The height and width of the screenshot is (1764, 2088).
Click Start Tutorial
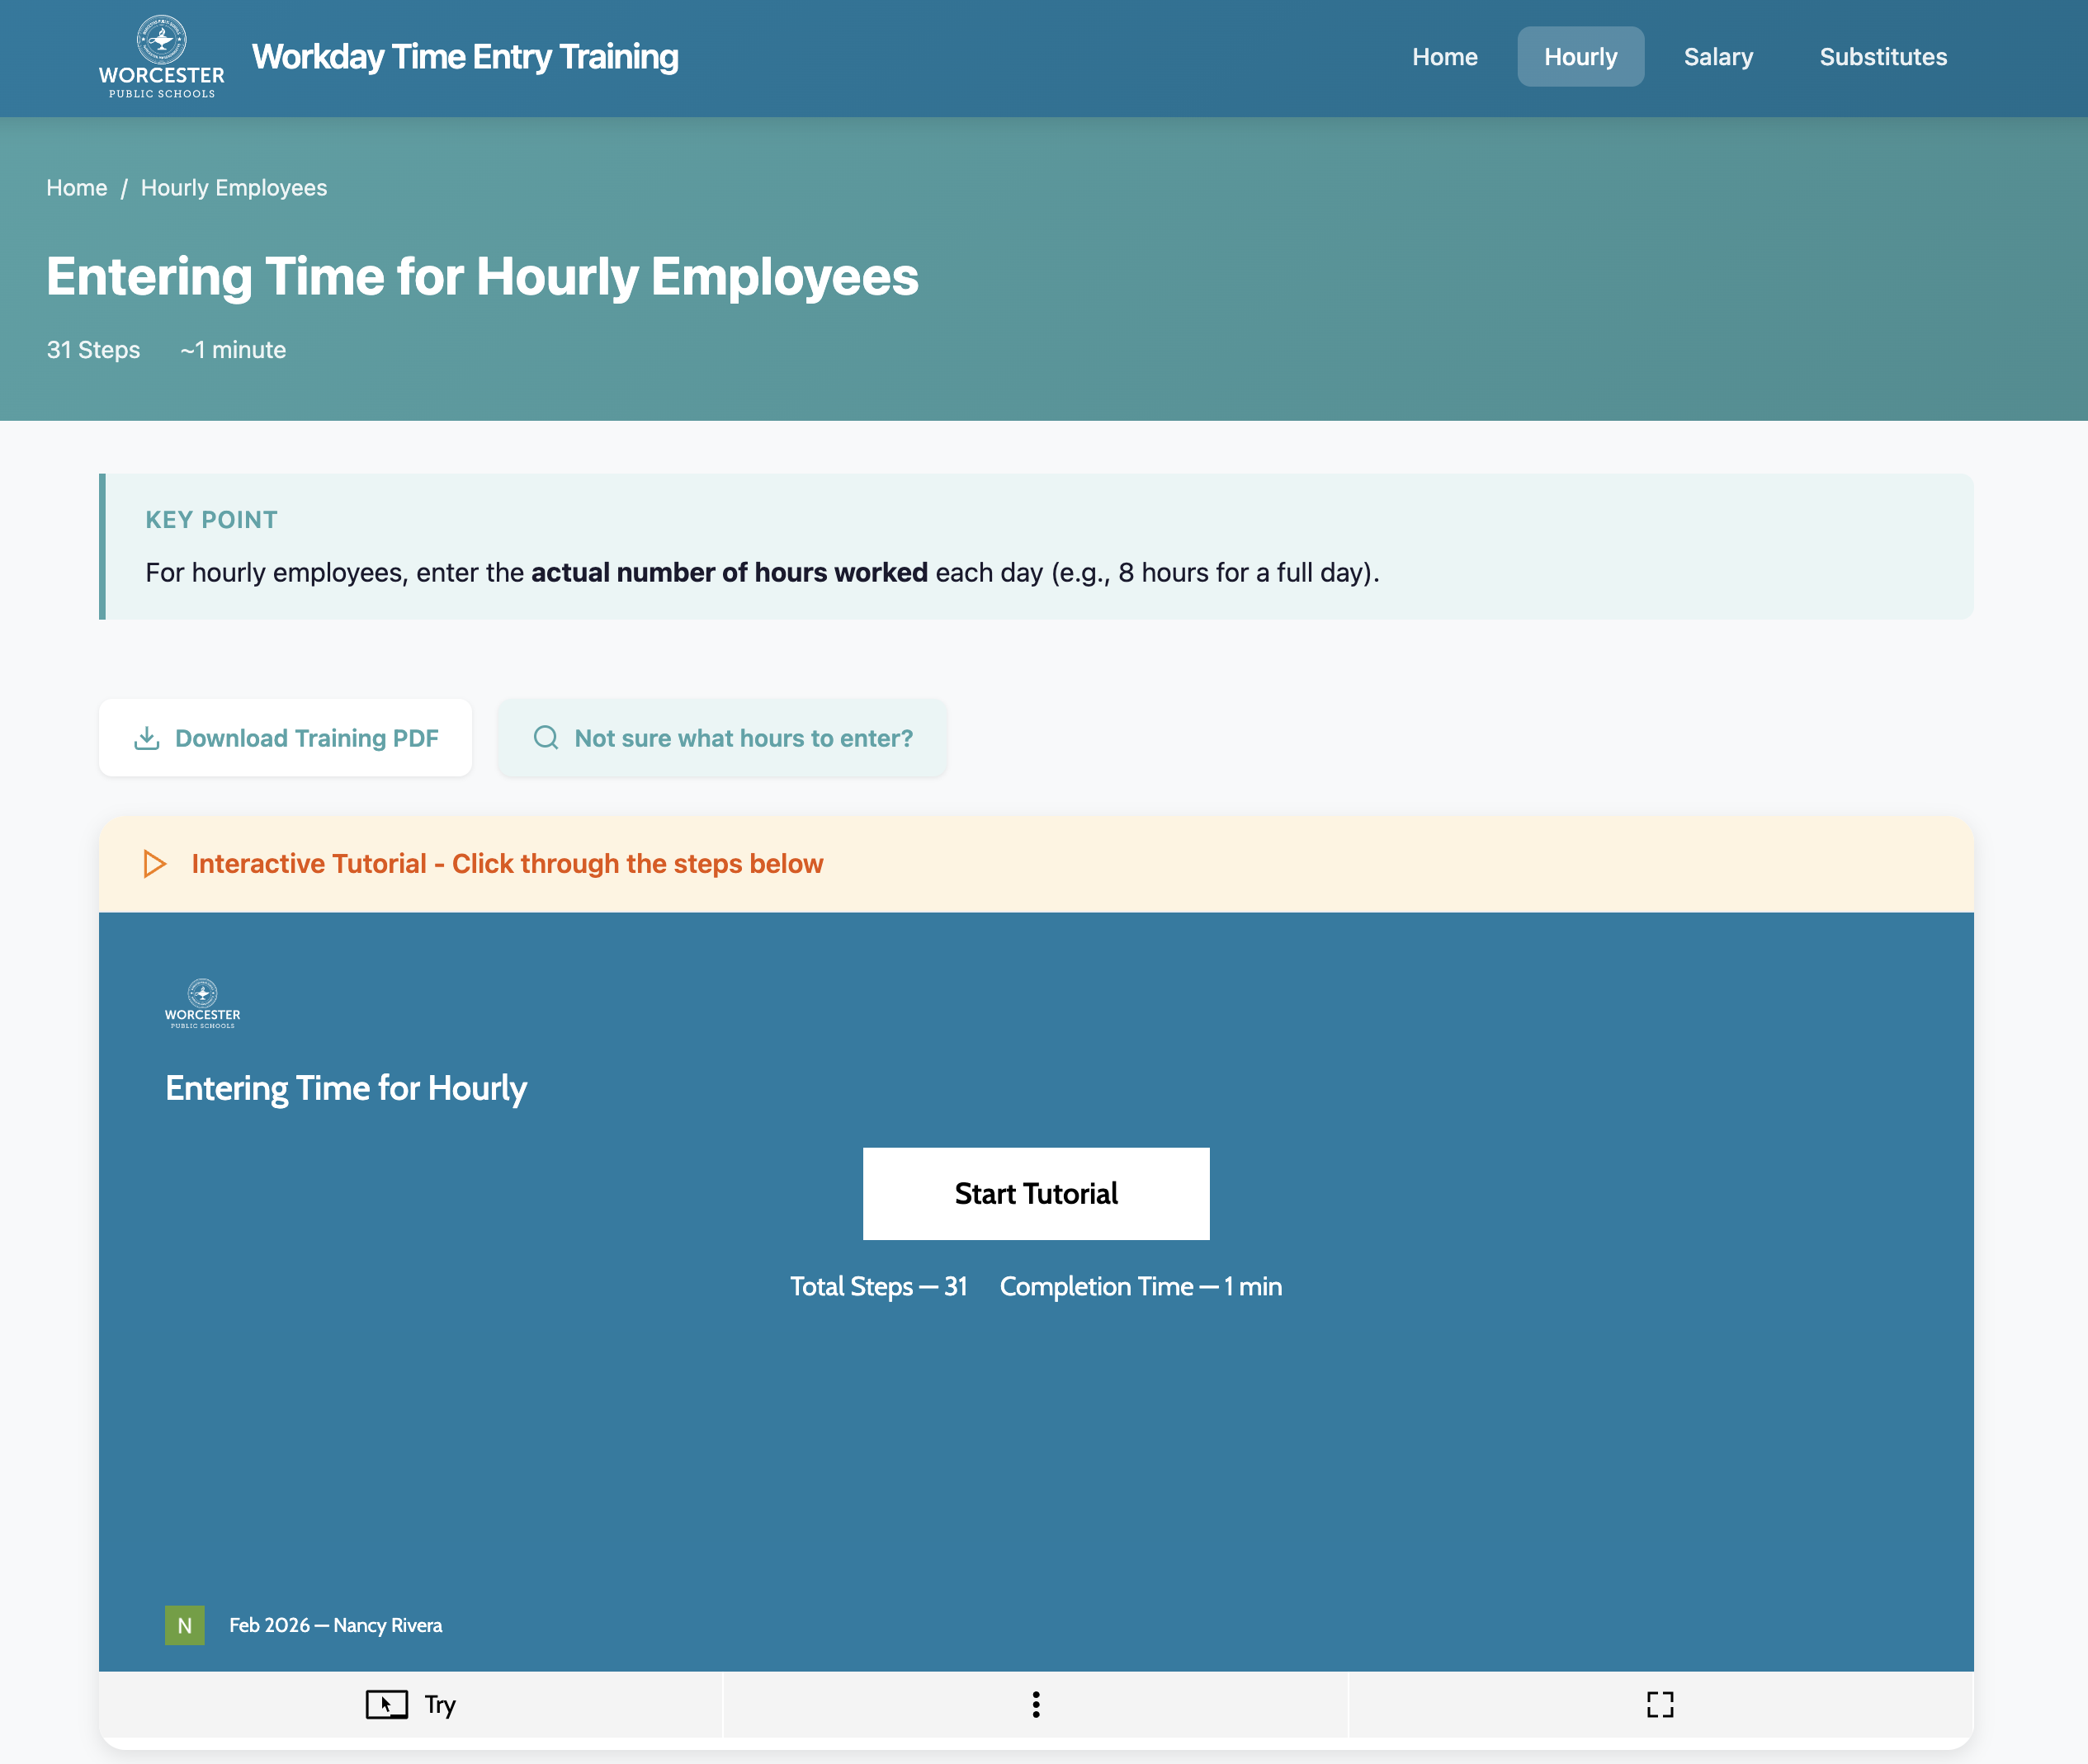(x=1035, y=1193)
